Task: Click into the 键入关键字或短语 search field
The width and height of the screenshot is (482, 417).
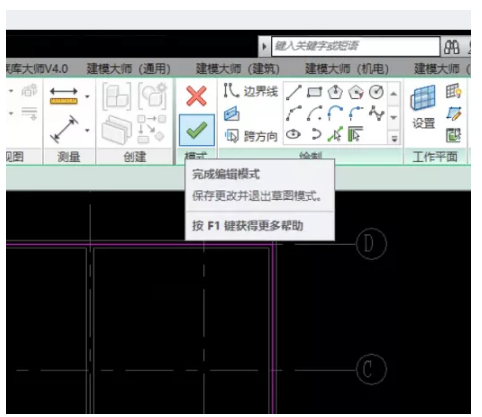Action: point(356,46)
